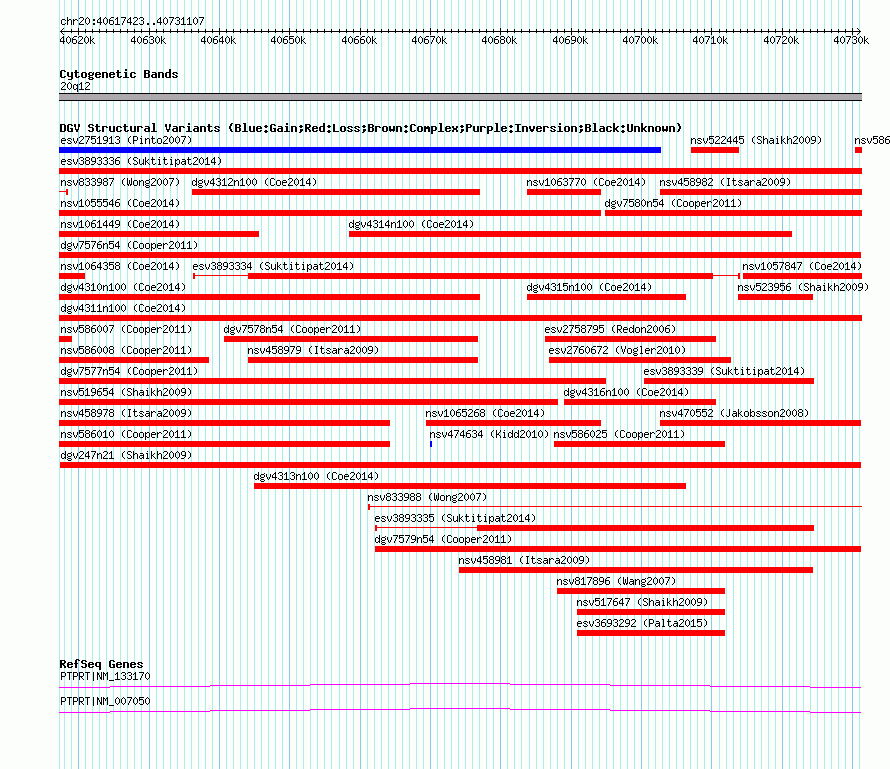Click nsv458979 (Itsara2009) label
This screenshot has height=769, width=890.
coord(313,350)
